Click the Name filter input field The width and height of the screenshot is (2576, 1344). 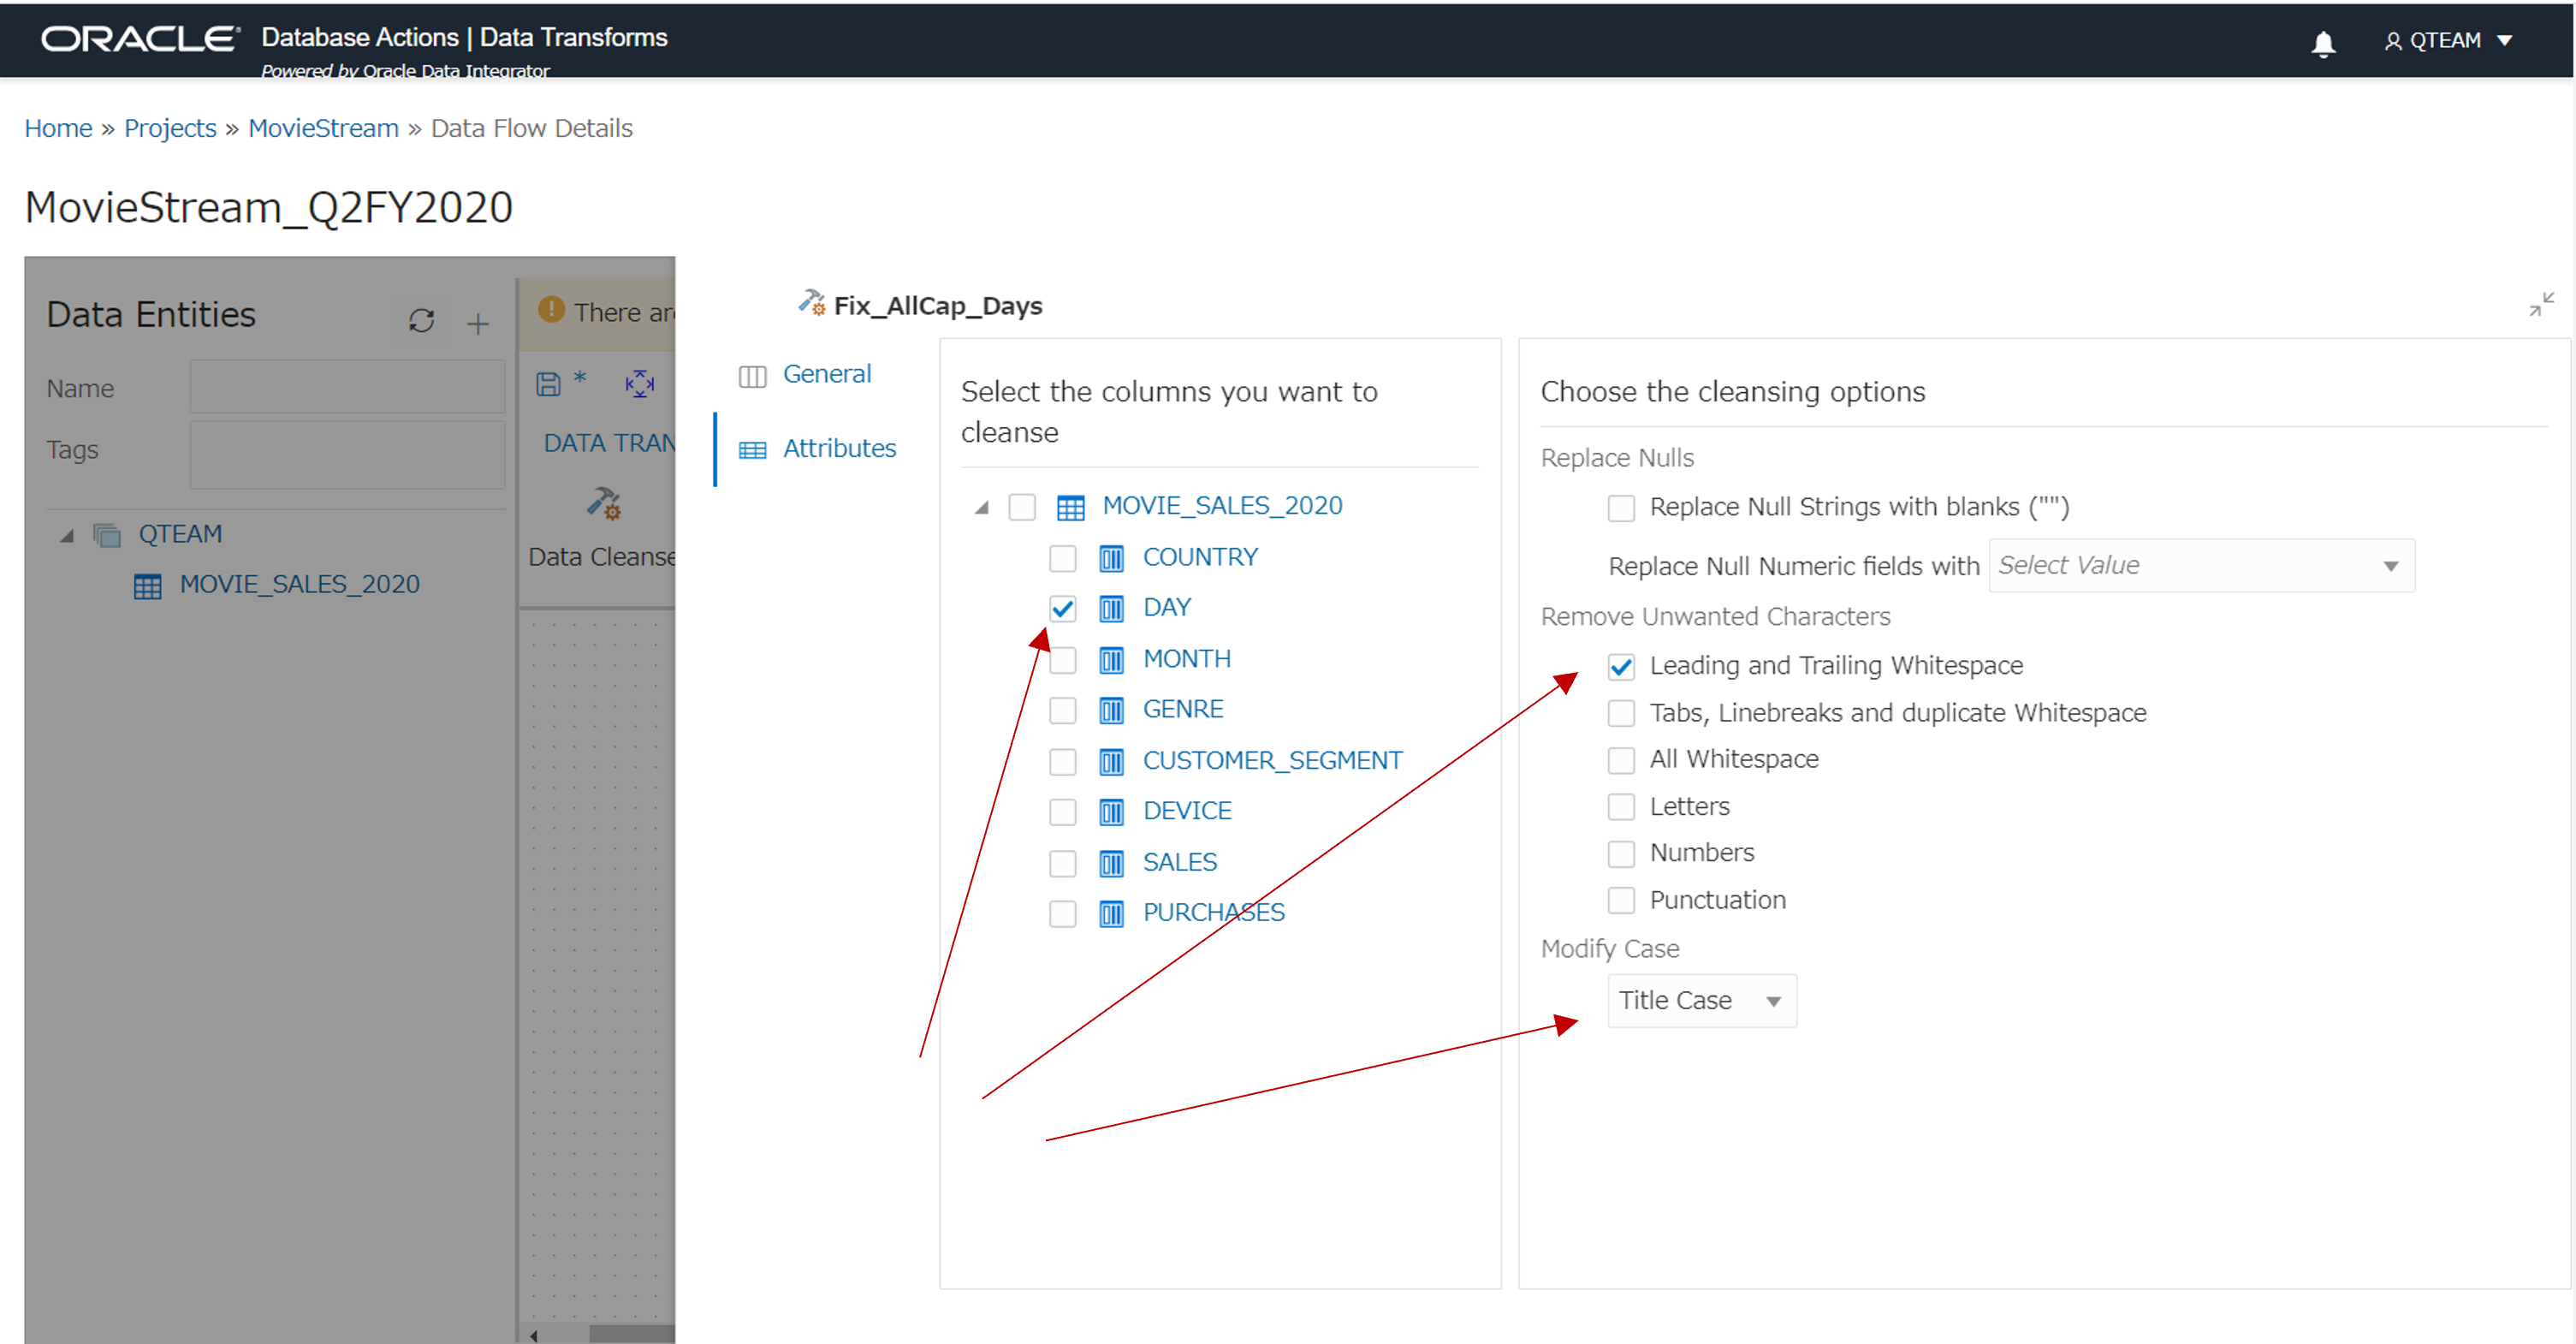[347, 388]
